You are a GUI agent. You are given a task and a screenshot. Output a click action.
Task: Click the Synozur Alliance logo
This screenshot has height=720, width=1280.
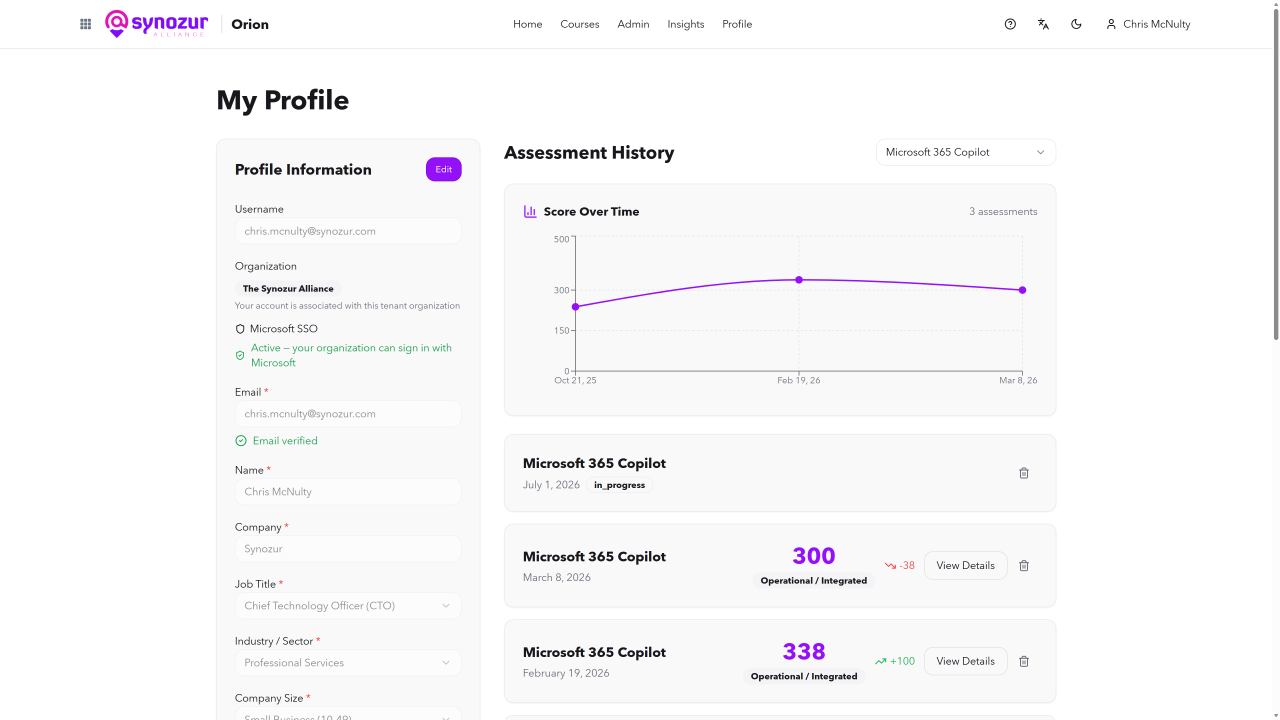click(x=156, y=24)
